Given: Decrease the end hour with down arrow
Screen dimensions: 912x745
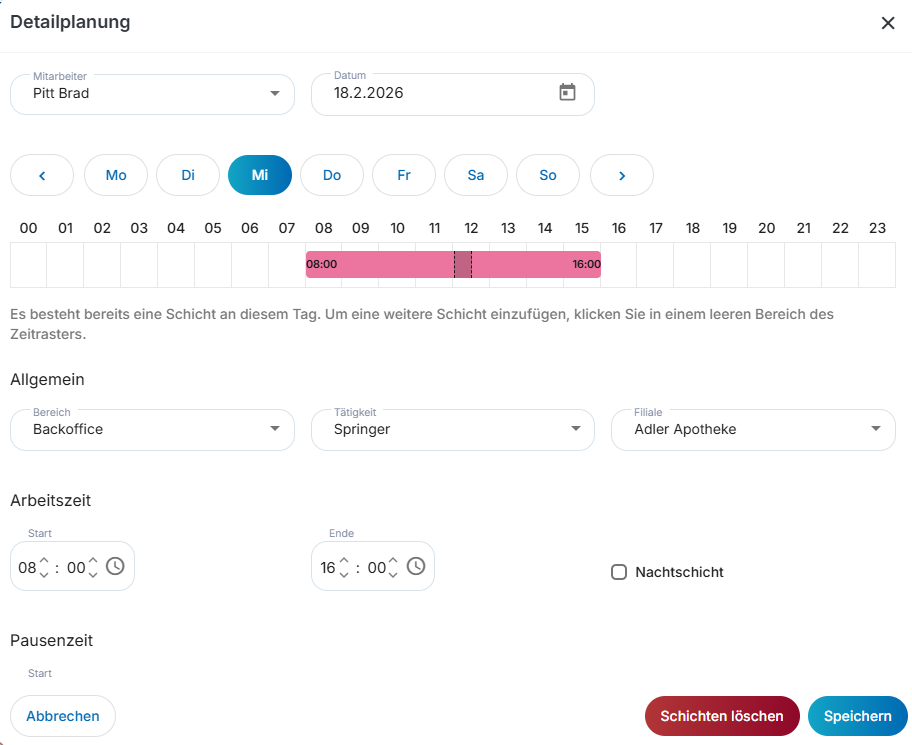Looking at the screenshot, I should coord(344,575).
